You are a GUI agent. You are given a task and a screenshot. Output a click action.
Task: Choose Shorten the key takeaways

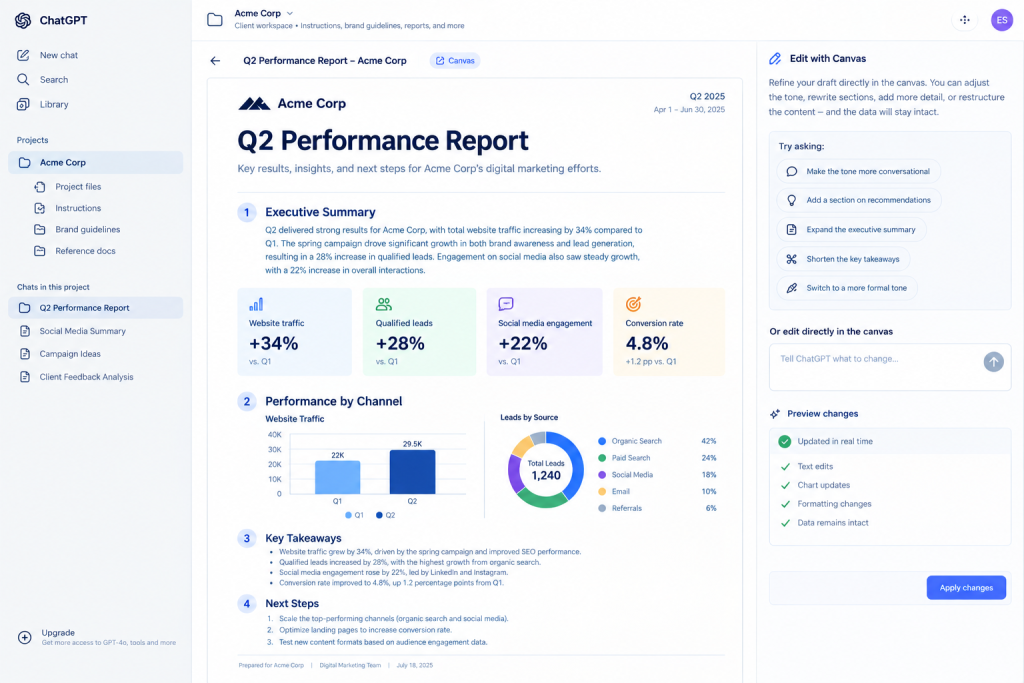pos(843,259)
